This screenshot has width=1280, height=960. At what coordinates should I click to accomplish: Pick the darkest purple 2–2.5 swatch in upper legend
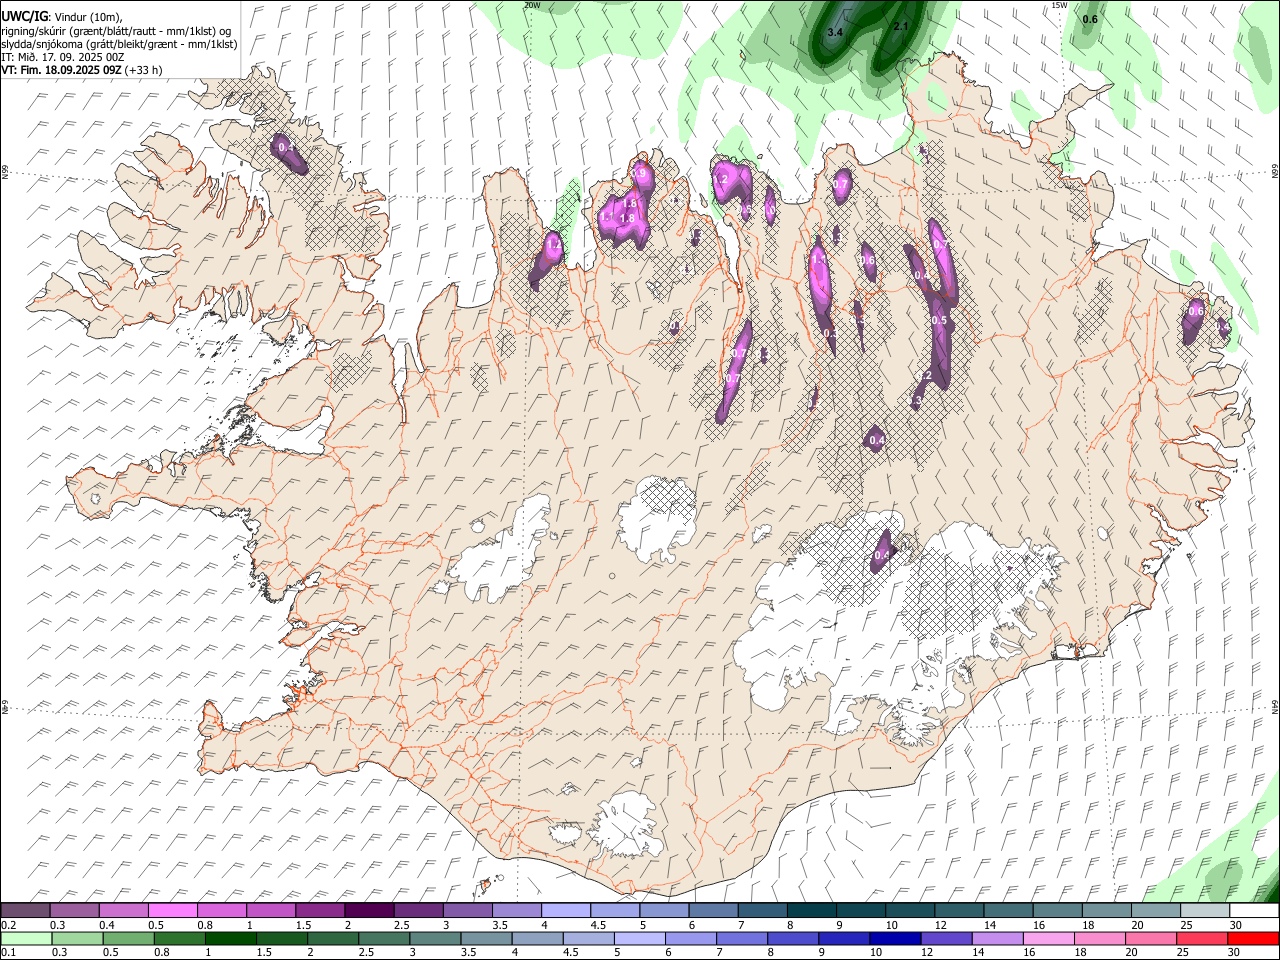pyautogui.click(x=369, y=910)
